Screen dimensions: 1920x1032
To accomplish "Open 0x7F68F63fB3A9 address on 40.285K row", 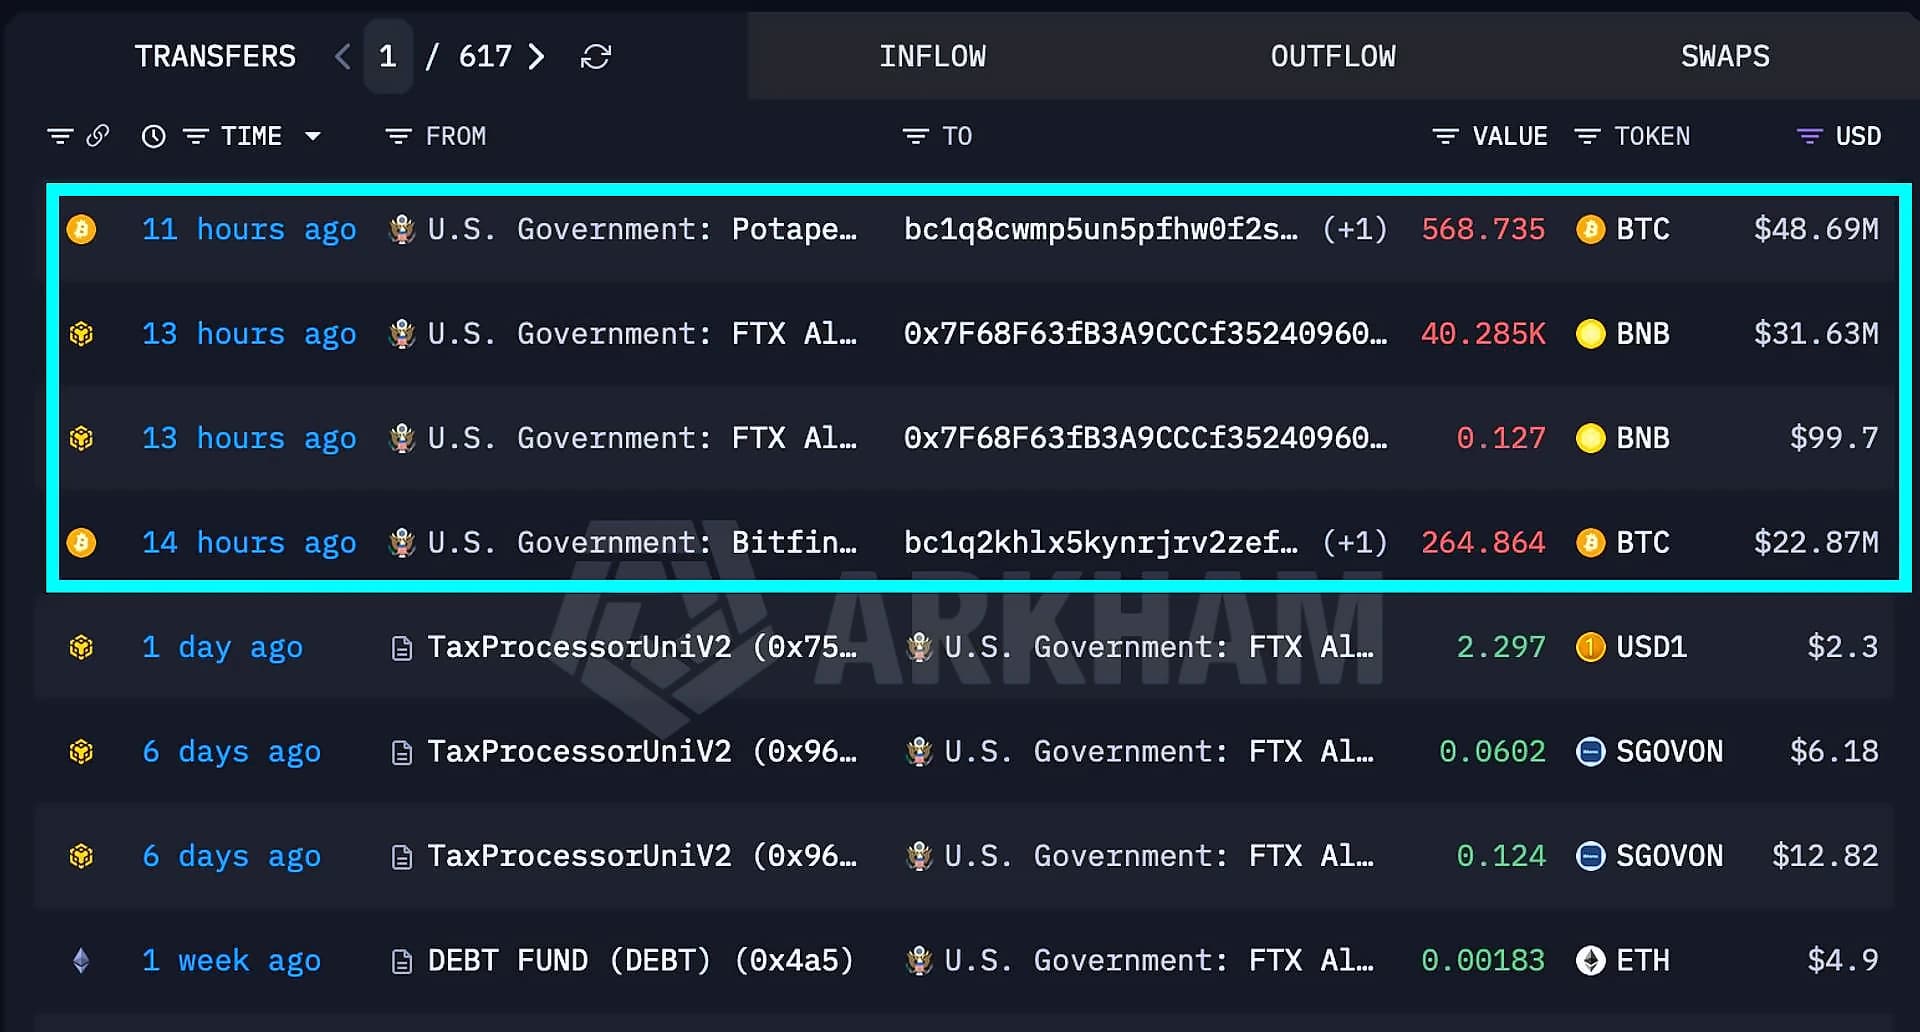I will 1145,334.
